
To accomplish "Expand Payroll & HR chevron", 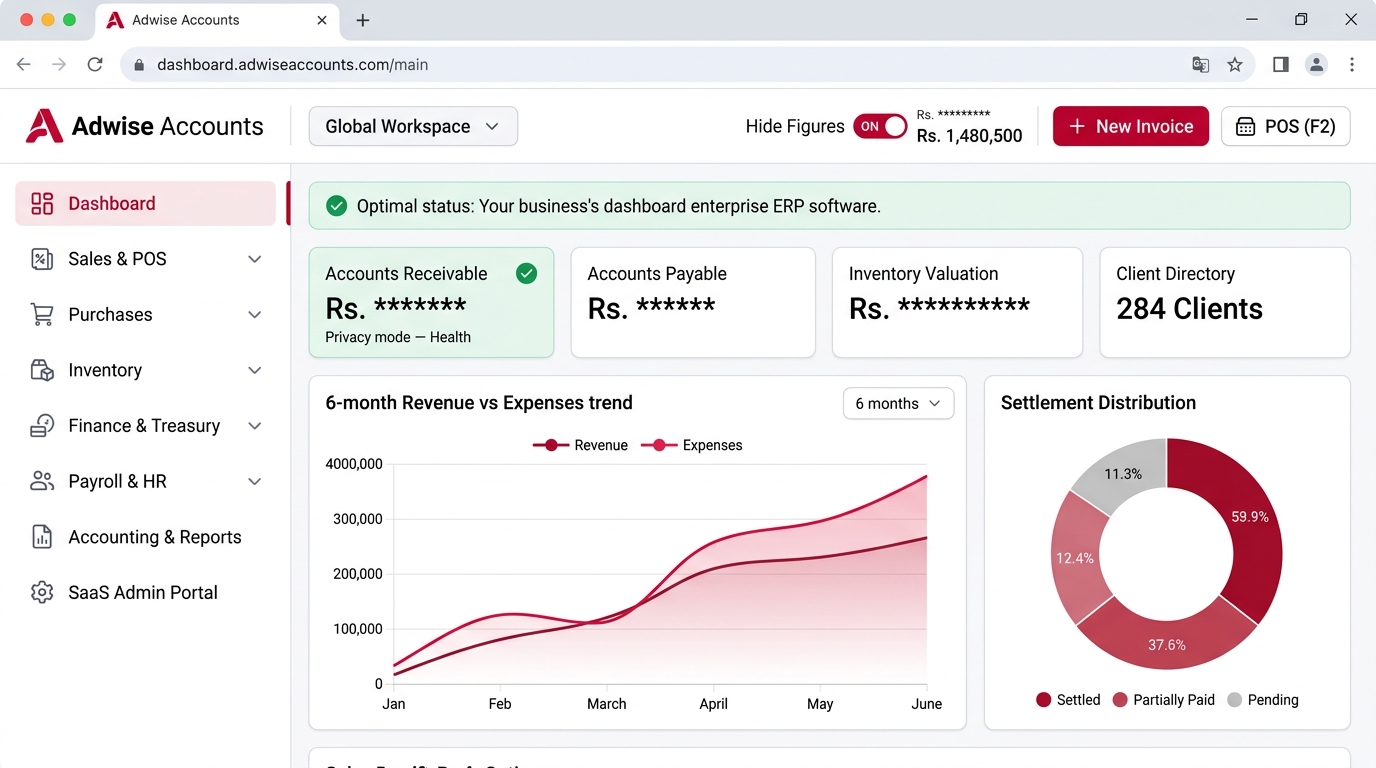I will [255, 481].
